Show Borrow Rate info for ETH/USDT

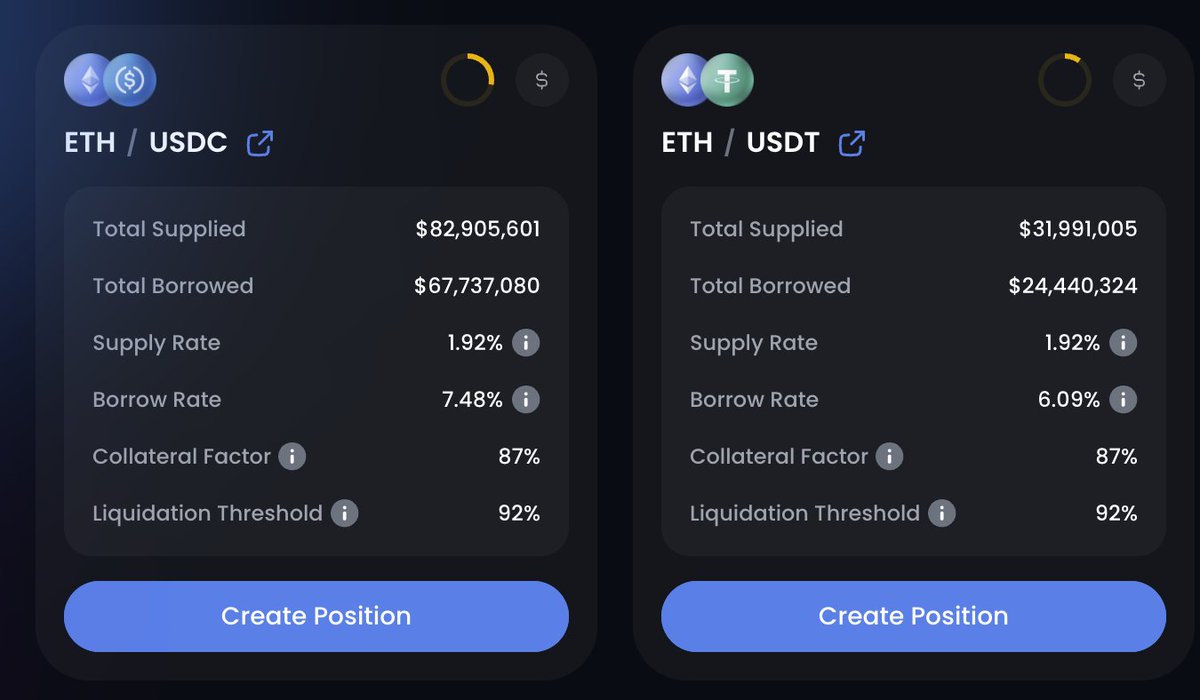point(1123,400)
